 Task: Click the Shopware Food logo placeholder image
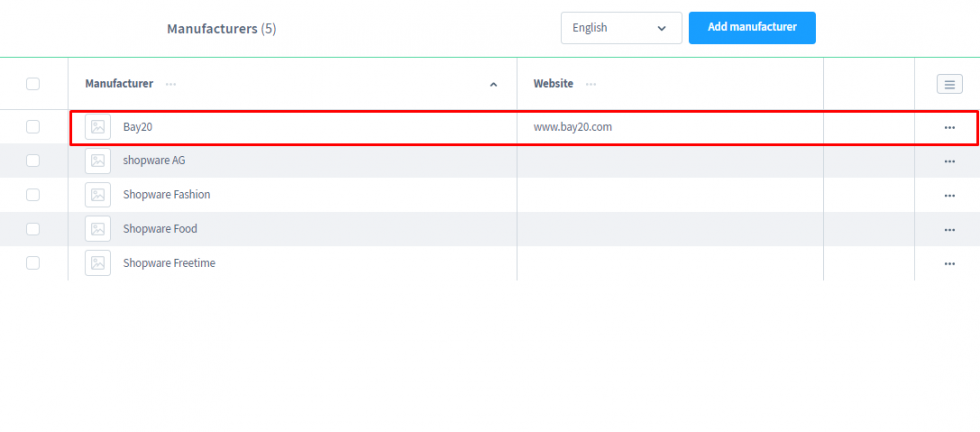coord(98,229)
